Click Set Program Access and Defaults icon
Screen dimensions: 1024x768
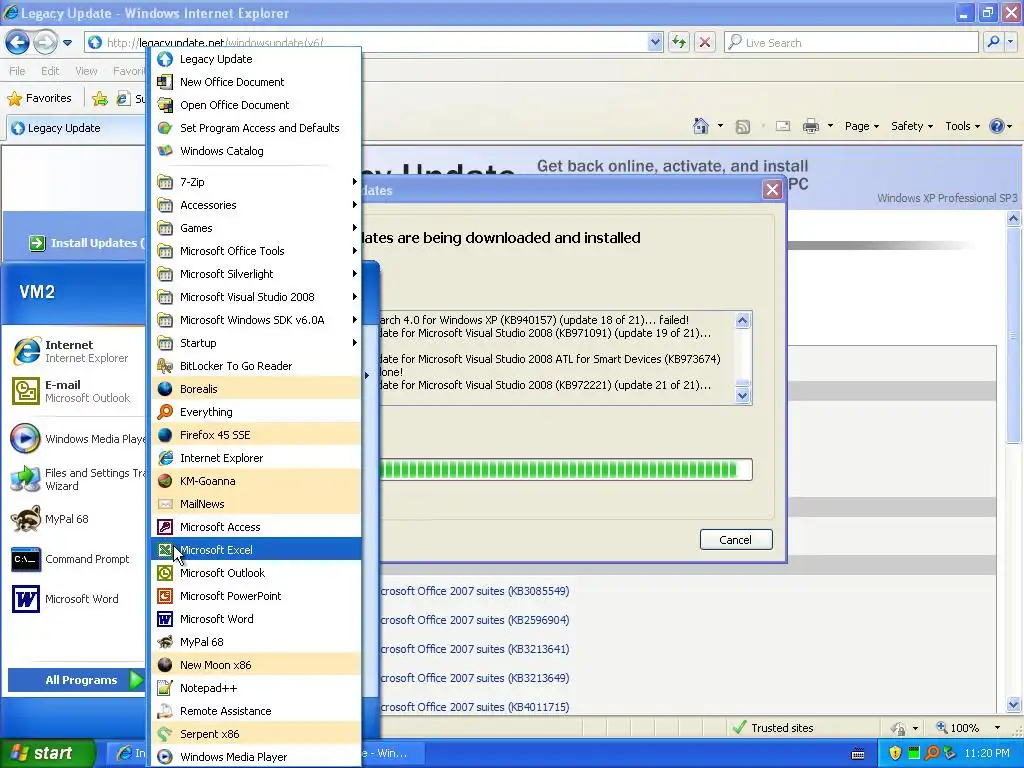pos(165,128)
